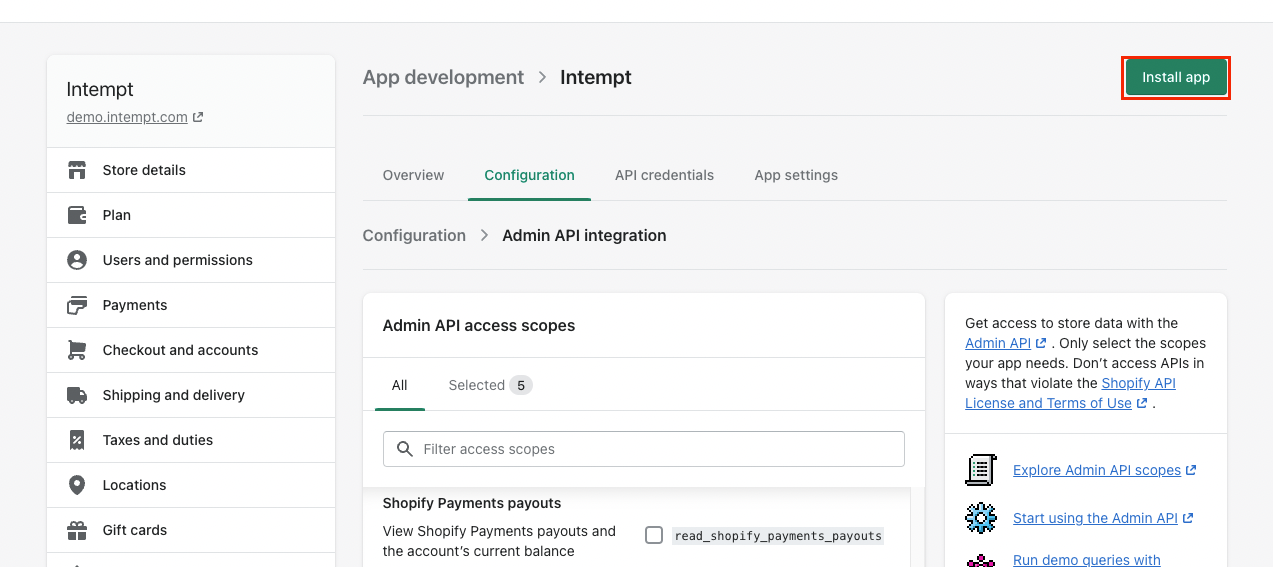
Task: Enable read_shopify_payments_payouts checkbox
Action: click(x=654, y=535)
